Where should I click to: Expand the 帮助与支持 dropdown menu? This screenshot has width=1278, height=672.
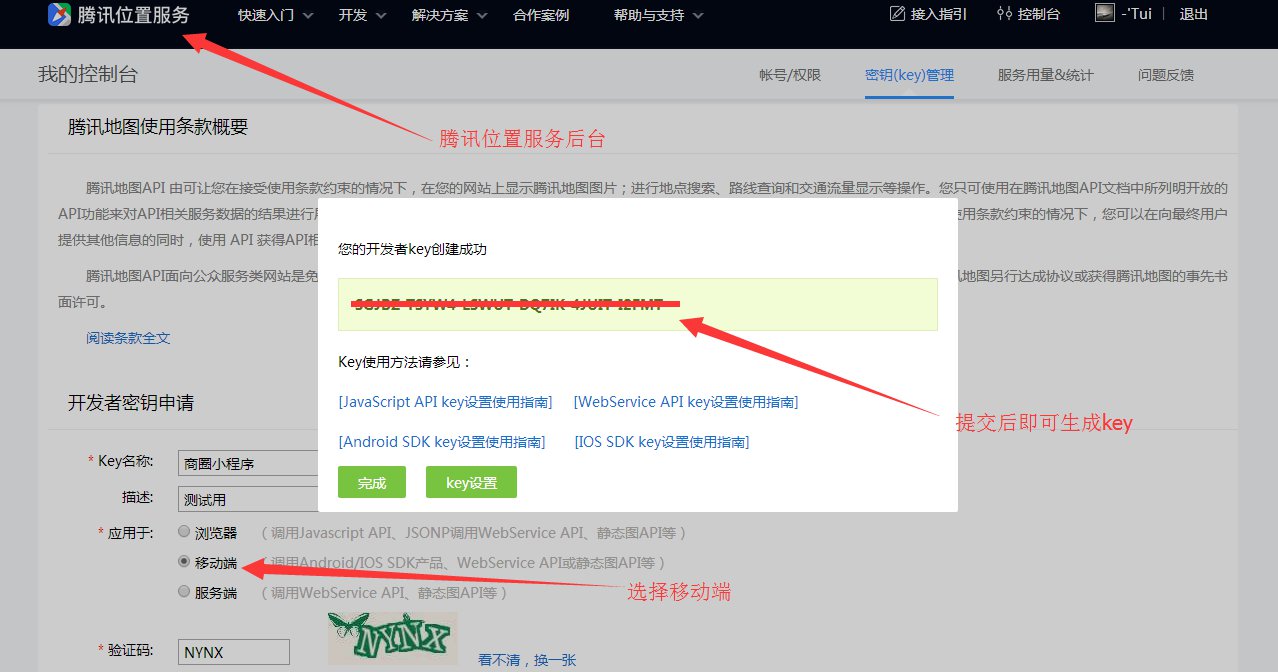tap(659, 15)
